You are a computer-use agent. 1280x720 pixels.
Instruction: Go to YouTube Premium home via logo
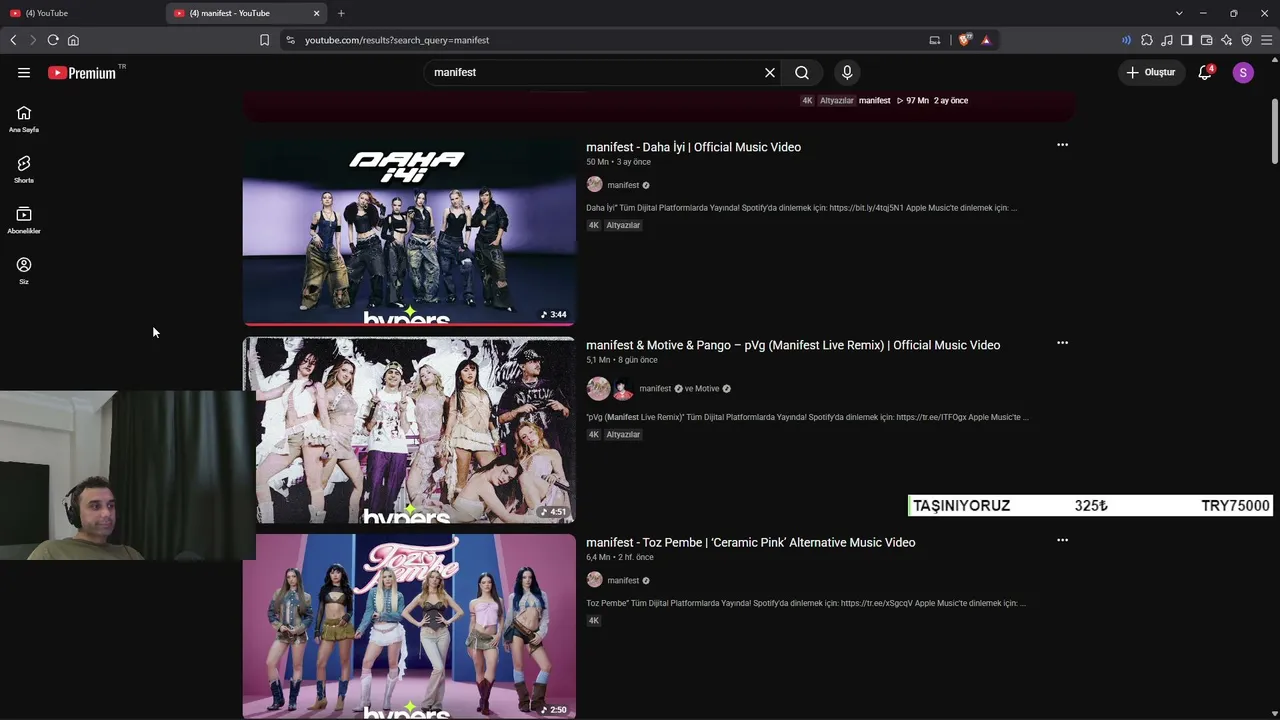[83, 72]
